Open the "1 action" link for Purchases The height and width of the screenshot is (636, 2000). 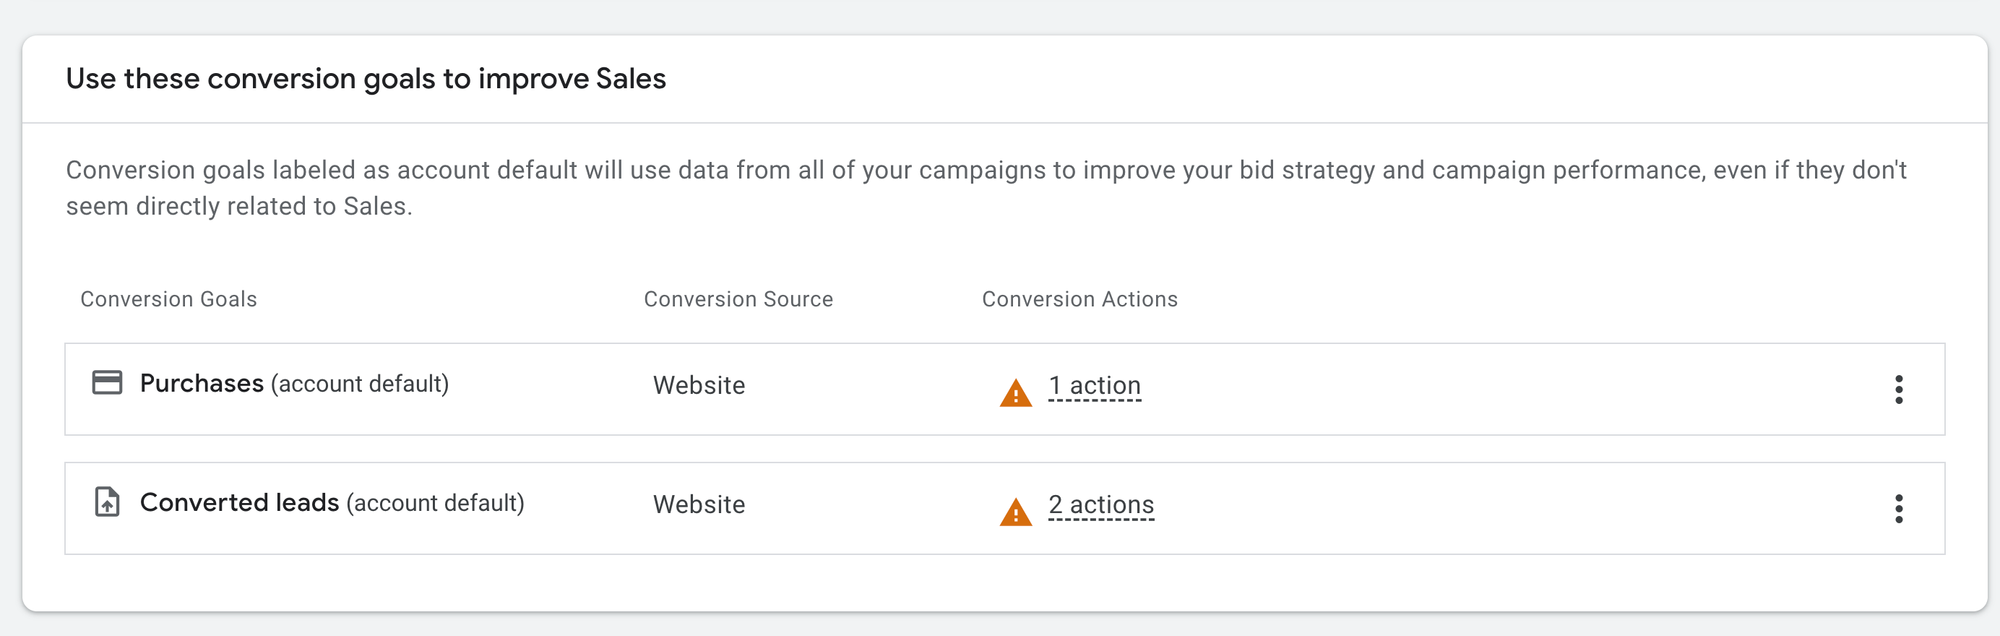(1094, 386)
